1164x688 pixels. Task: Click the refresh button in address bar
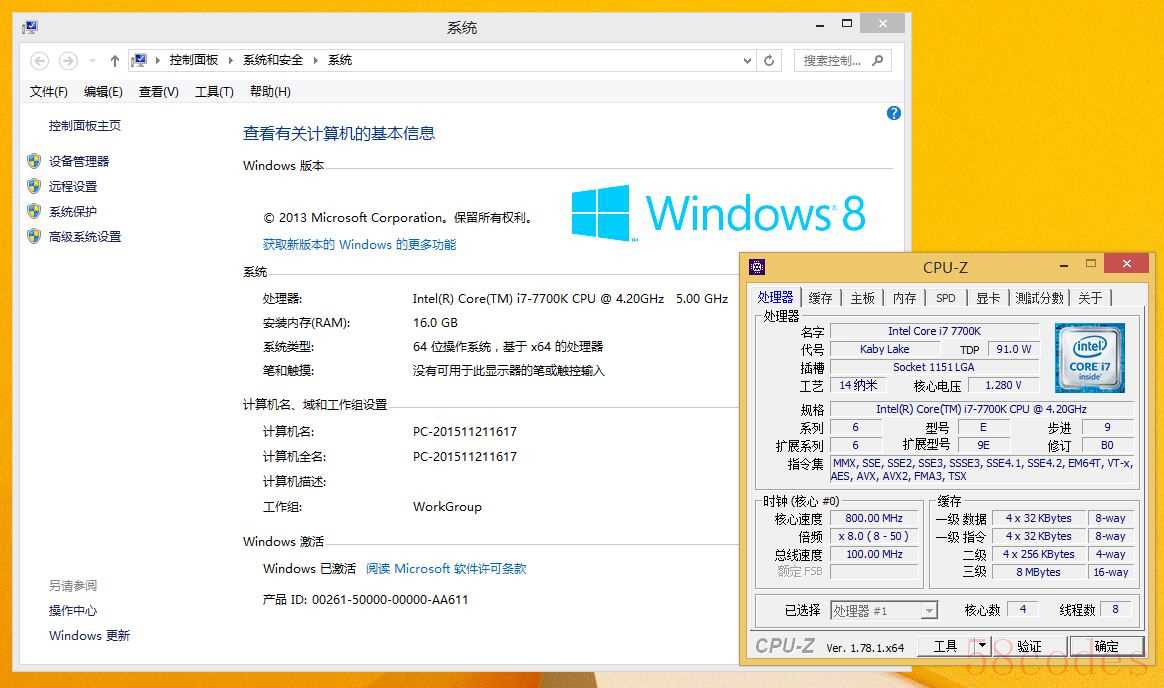pyautogui.click(x=769, y=61)
